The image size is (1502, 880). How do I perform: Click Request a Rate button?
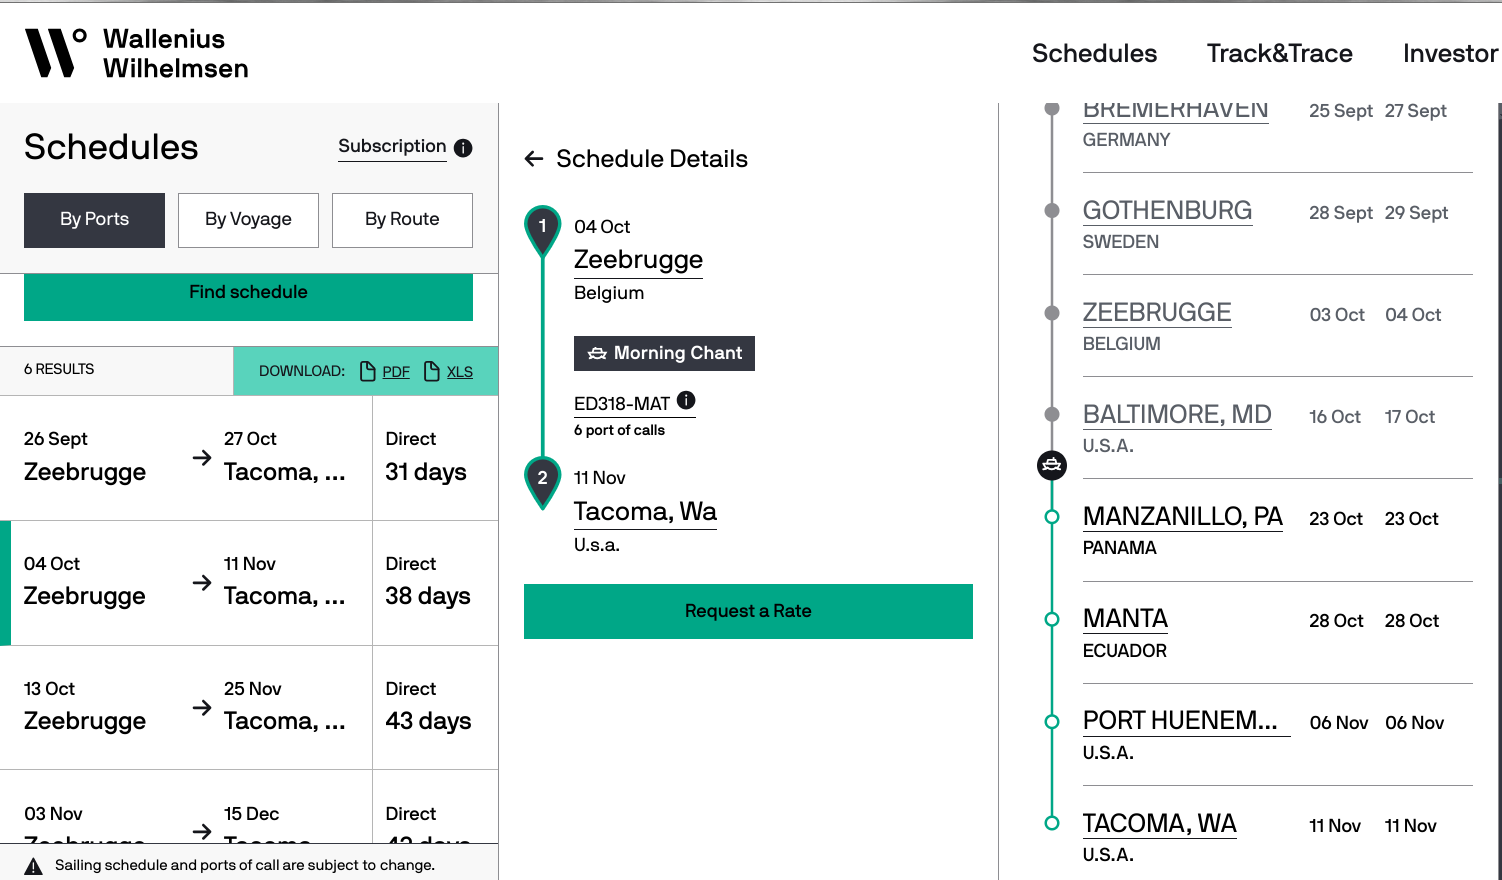(x=748, y=611)
